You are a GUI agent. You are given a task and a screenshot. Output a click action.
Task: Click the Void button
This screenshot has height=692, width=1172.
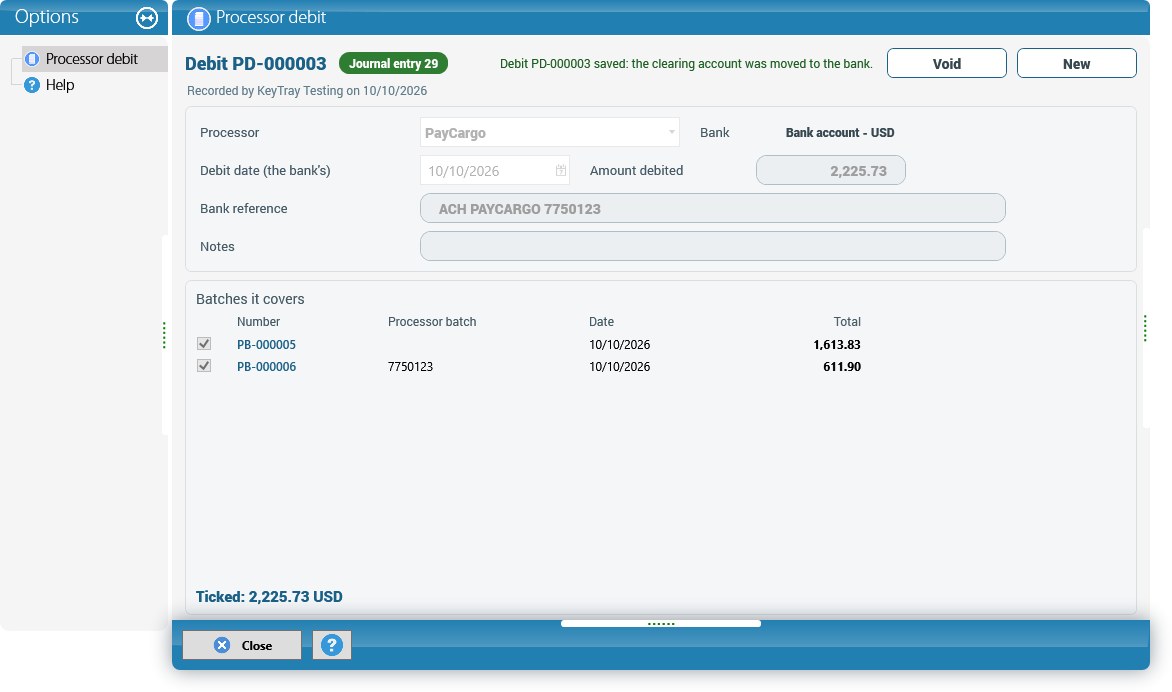(x=946, y=64)
